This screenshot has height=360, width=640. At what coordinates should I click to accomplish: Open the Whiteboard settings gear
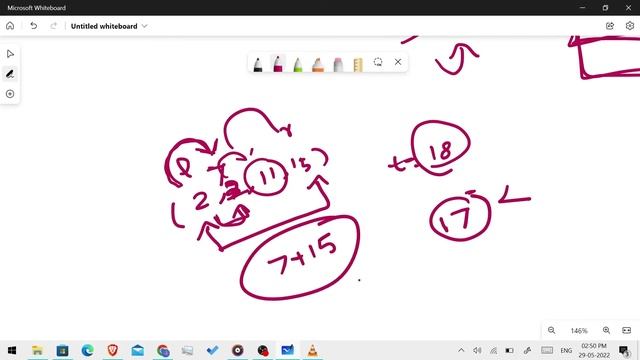tap(630, 26)
